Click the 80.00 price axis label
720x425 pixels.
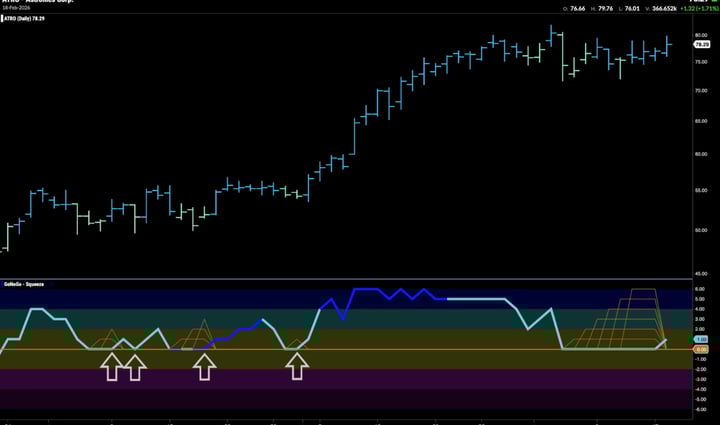coord(701,35)
